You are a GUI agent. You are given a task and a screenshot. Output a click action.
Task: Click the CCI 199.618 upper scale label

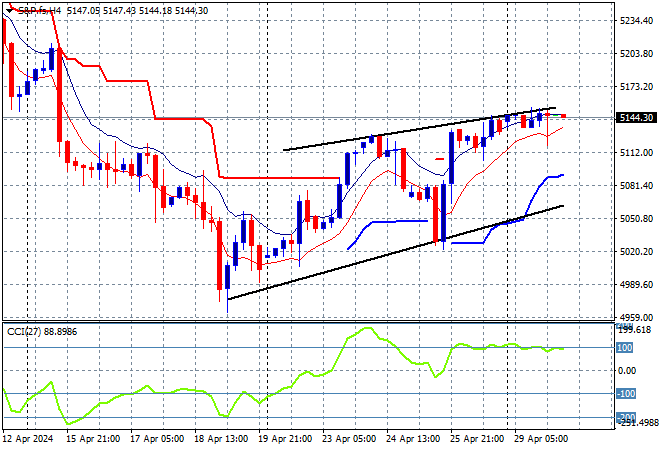pos(636,330)
